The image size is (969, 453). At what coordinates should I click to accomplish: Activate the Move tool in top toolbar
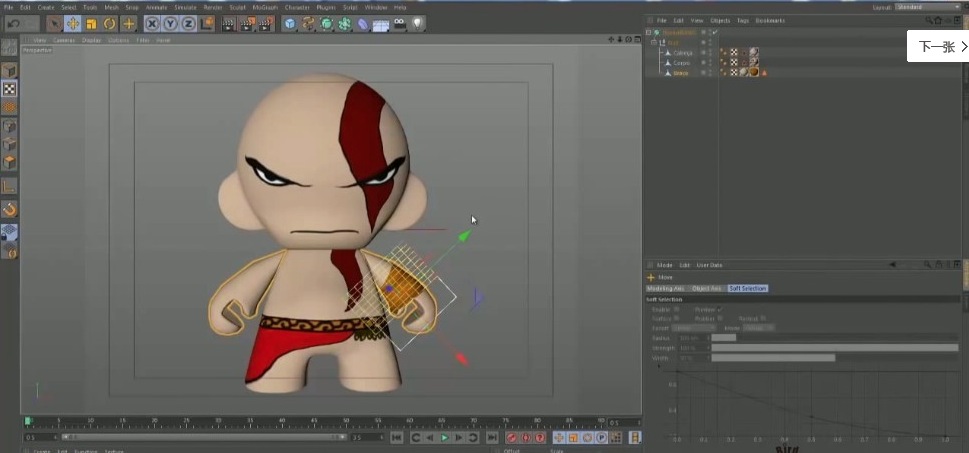[73, 24]
